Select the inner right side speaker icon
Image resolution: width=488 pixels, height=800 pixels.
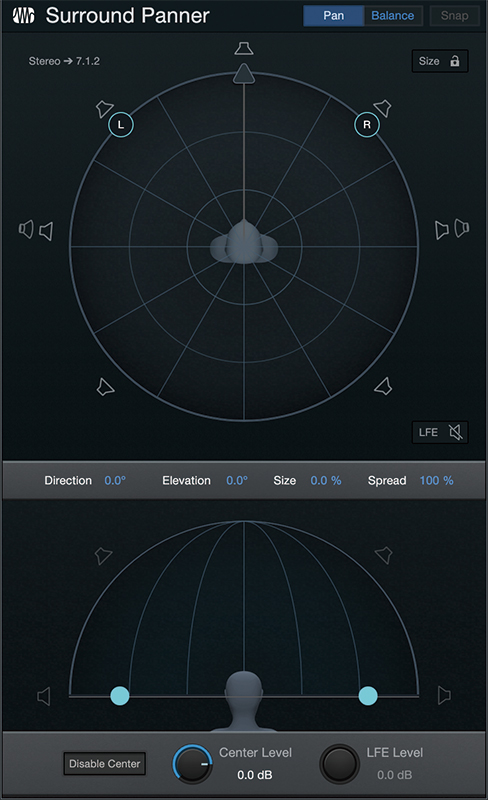tap(442, 230)
